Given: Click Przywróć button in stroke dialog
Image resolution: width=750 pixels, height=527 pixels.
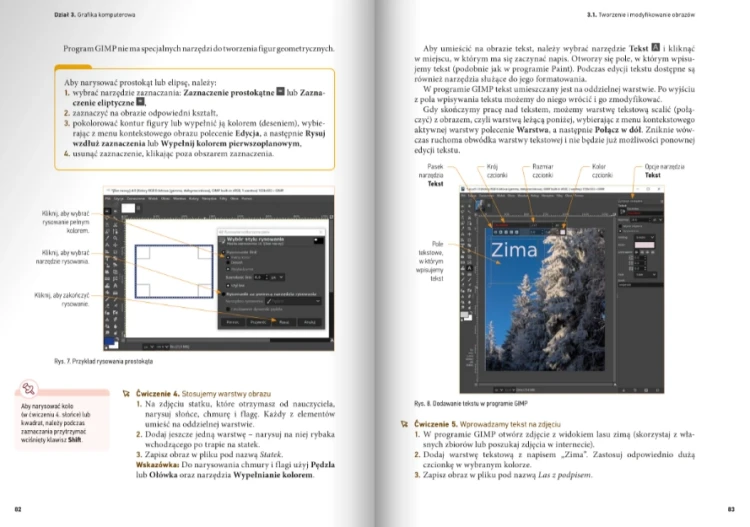Looking at the screenshot, I should tap(258, 322).
